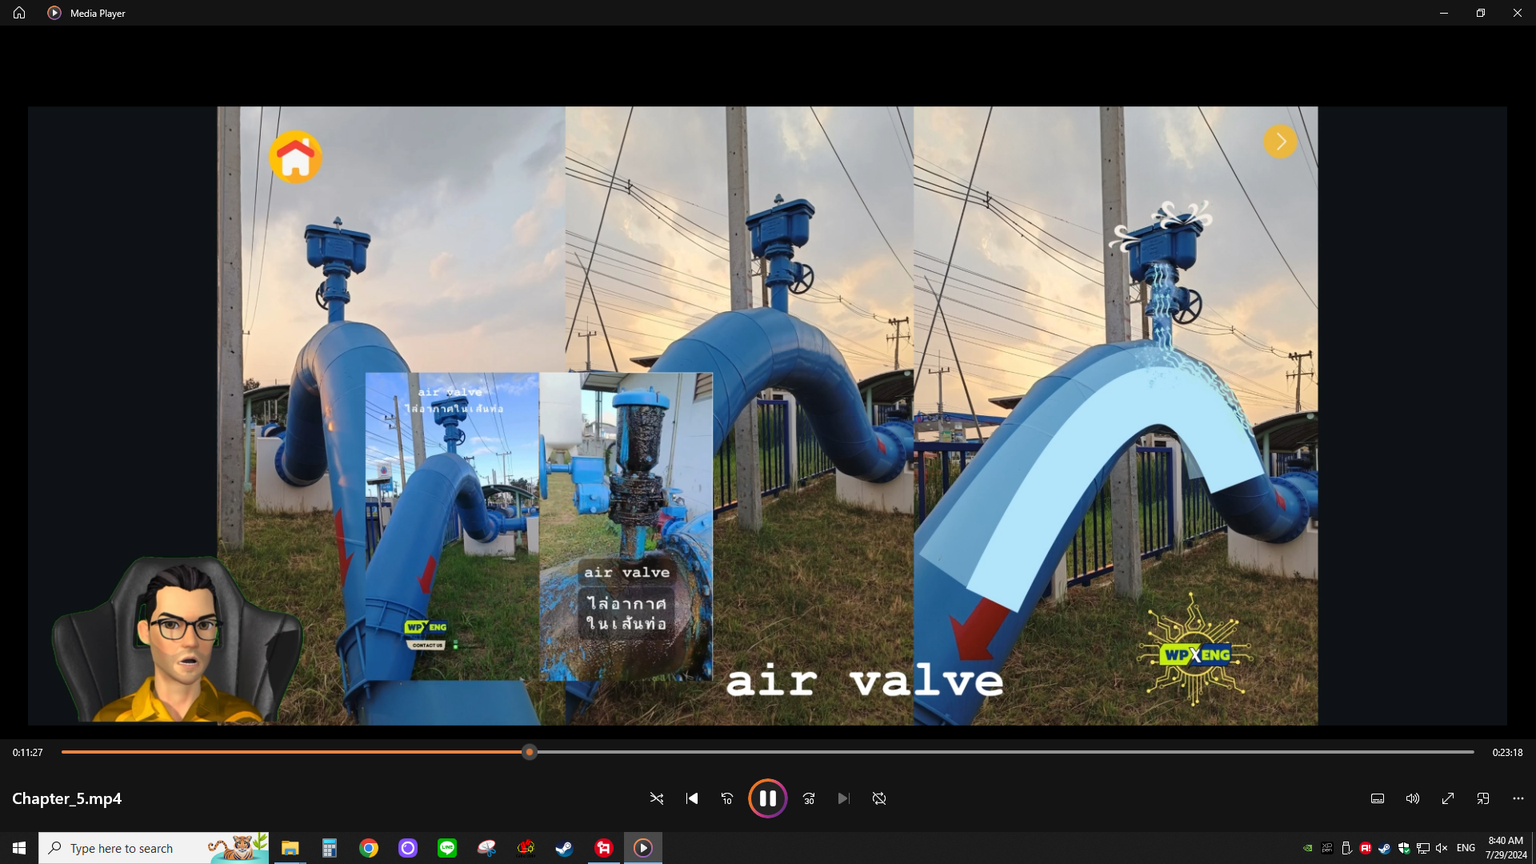Skip back 10 seconds

click(x=727, y=798)
